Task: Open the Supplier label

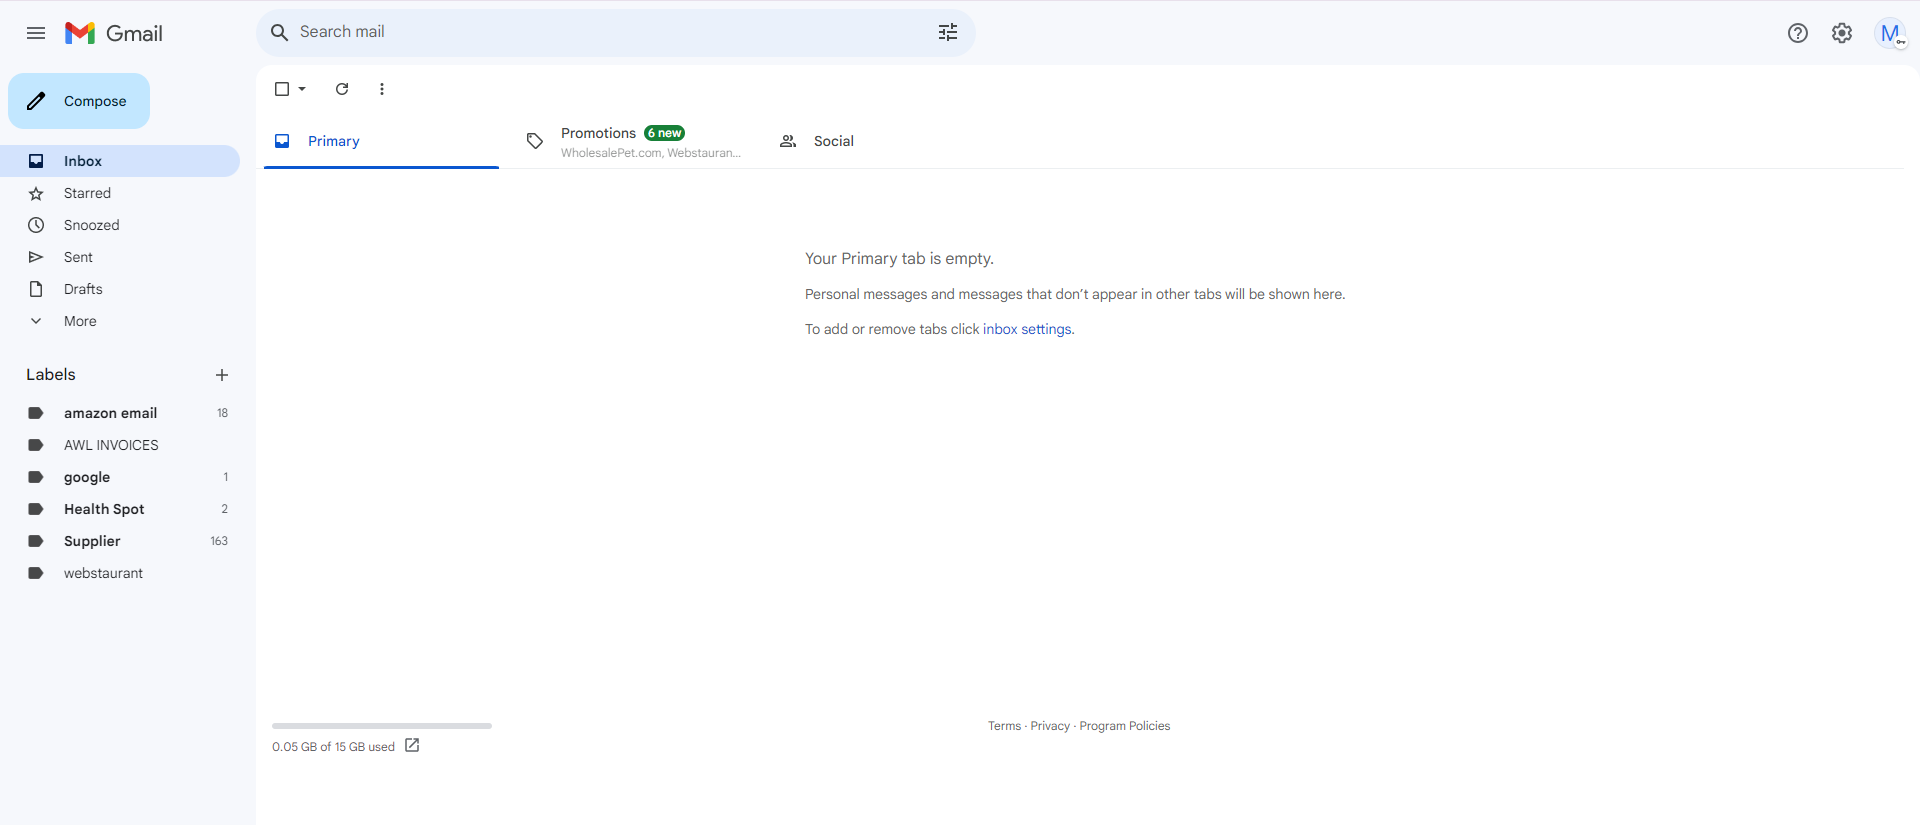Action: tap(120, 541)
